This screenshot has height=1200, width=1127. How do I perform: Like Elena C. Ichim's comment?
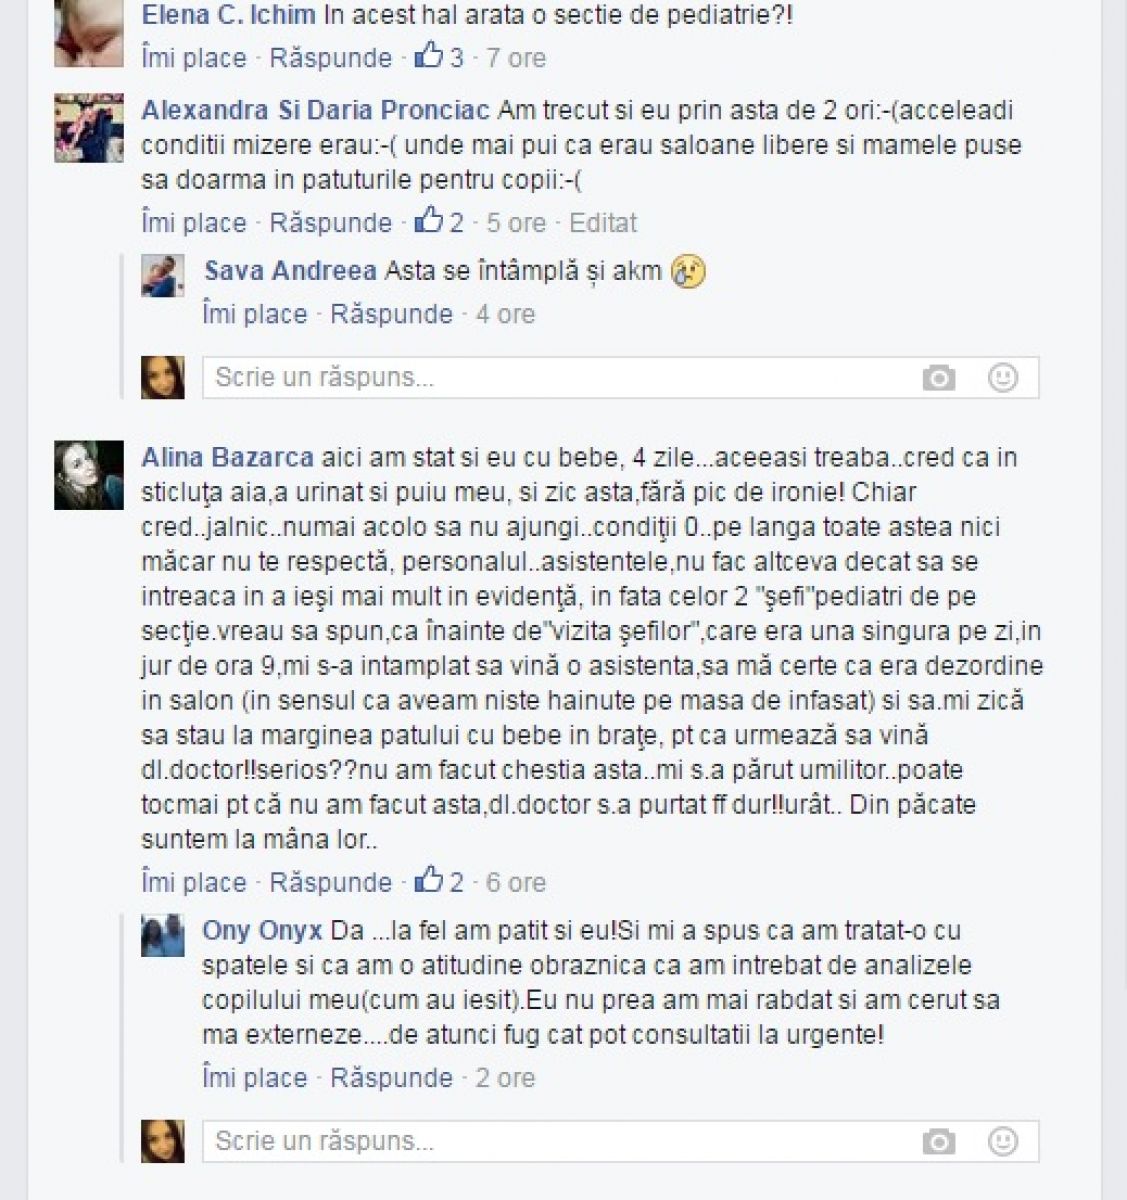194,58
